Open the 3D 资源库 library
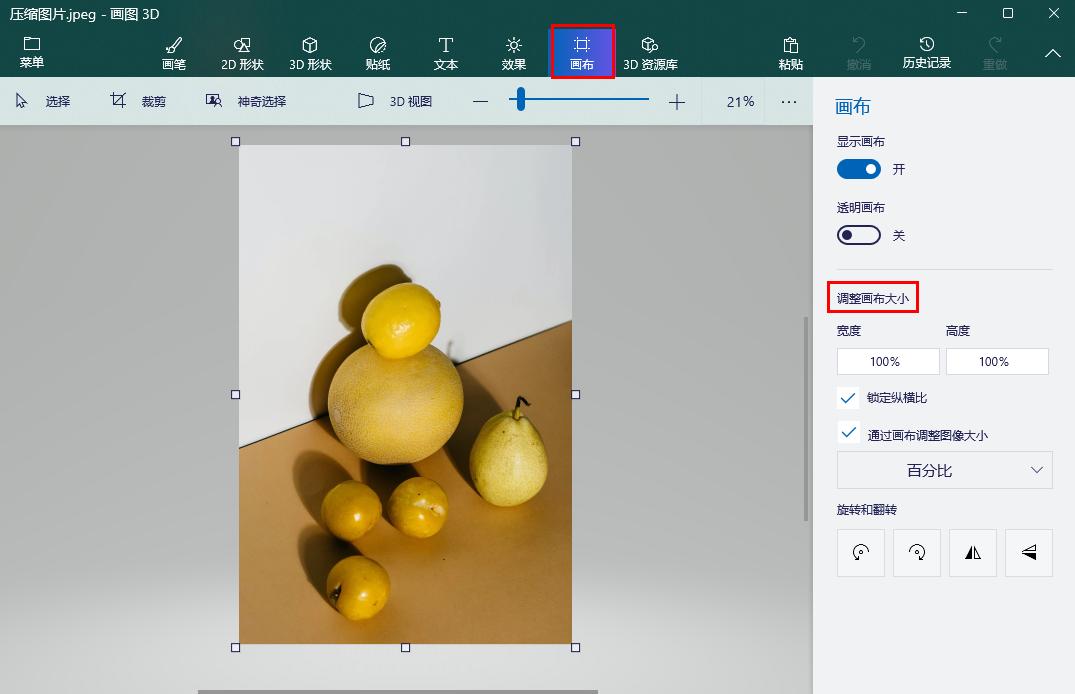Viewport: 1075px width, 694px height. click(650, 53)
